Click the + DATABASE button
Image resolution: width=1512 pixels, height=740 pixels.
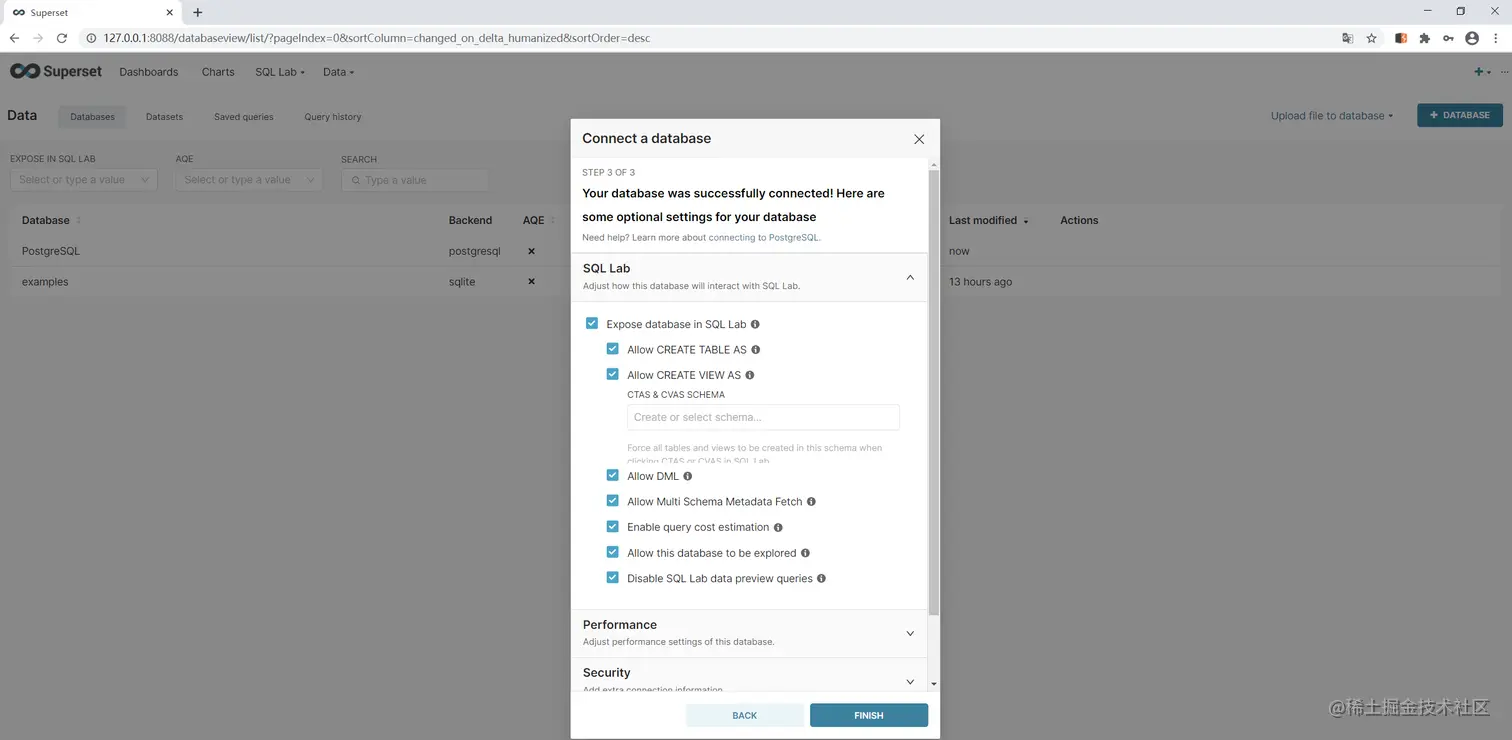1460,115
